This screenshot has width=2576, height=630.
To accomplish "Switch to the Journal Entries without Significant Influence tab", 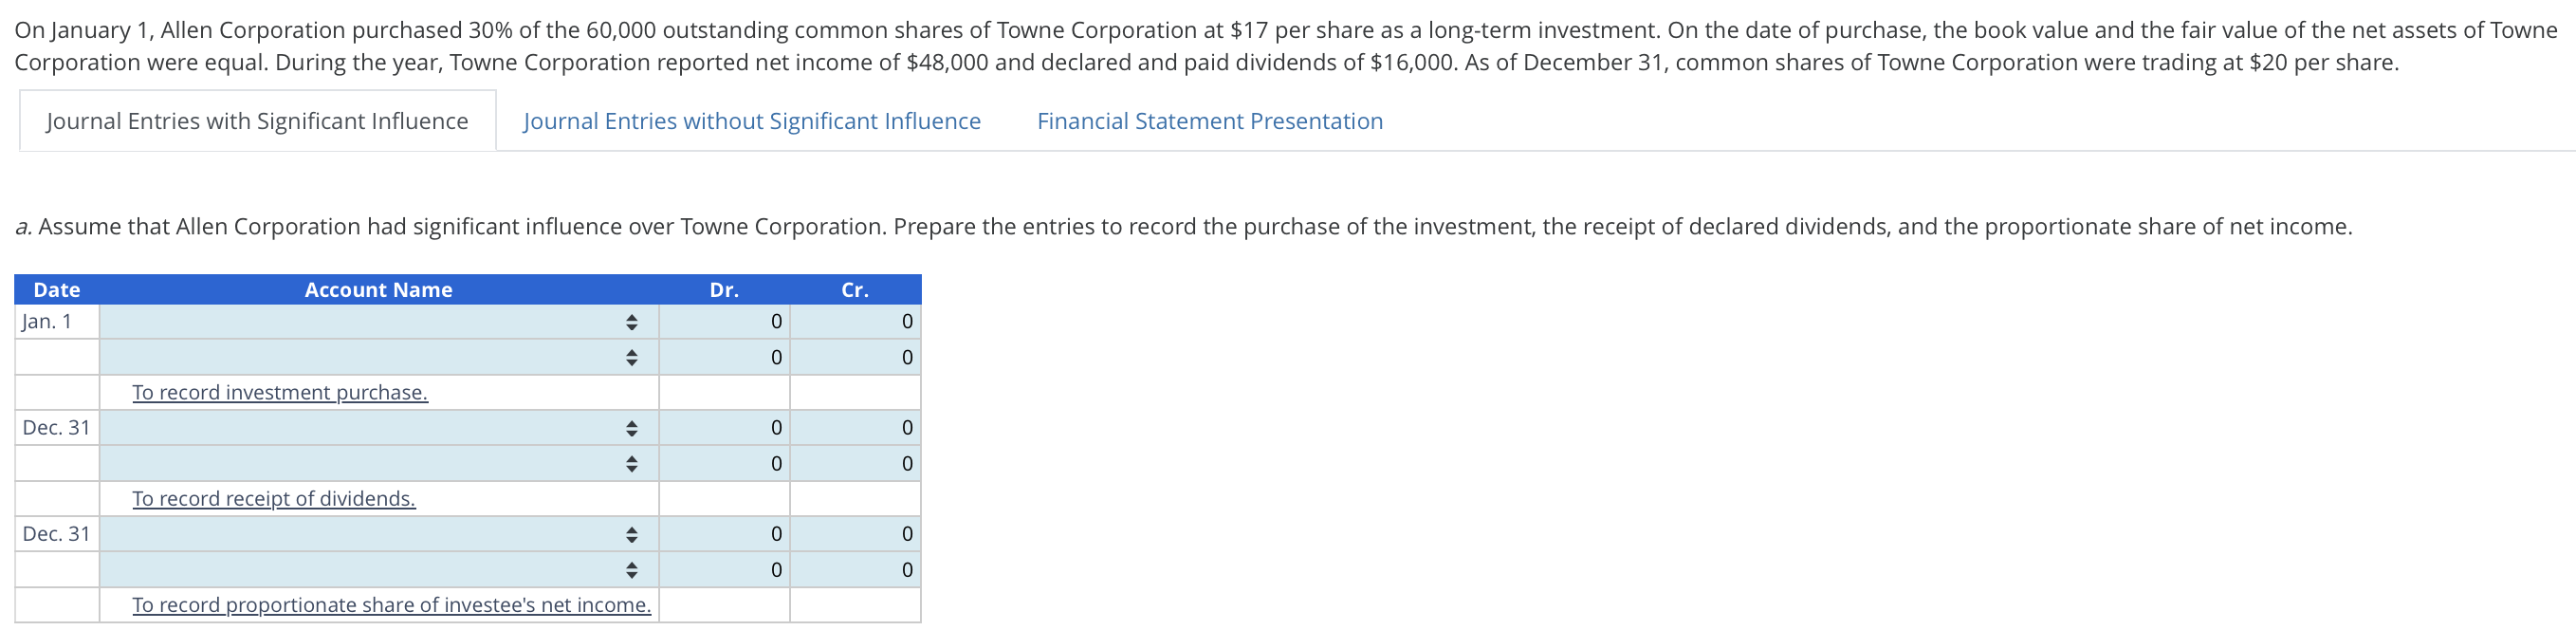I will (x=751, y=120).
